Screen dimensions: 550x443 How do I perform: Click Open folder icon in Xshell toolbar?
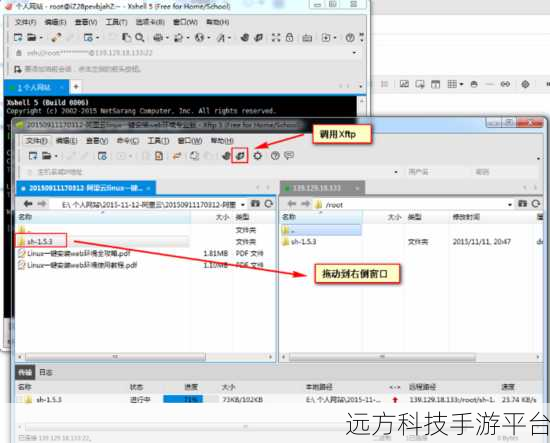click(x=32, y=37)
